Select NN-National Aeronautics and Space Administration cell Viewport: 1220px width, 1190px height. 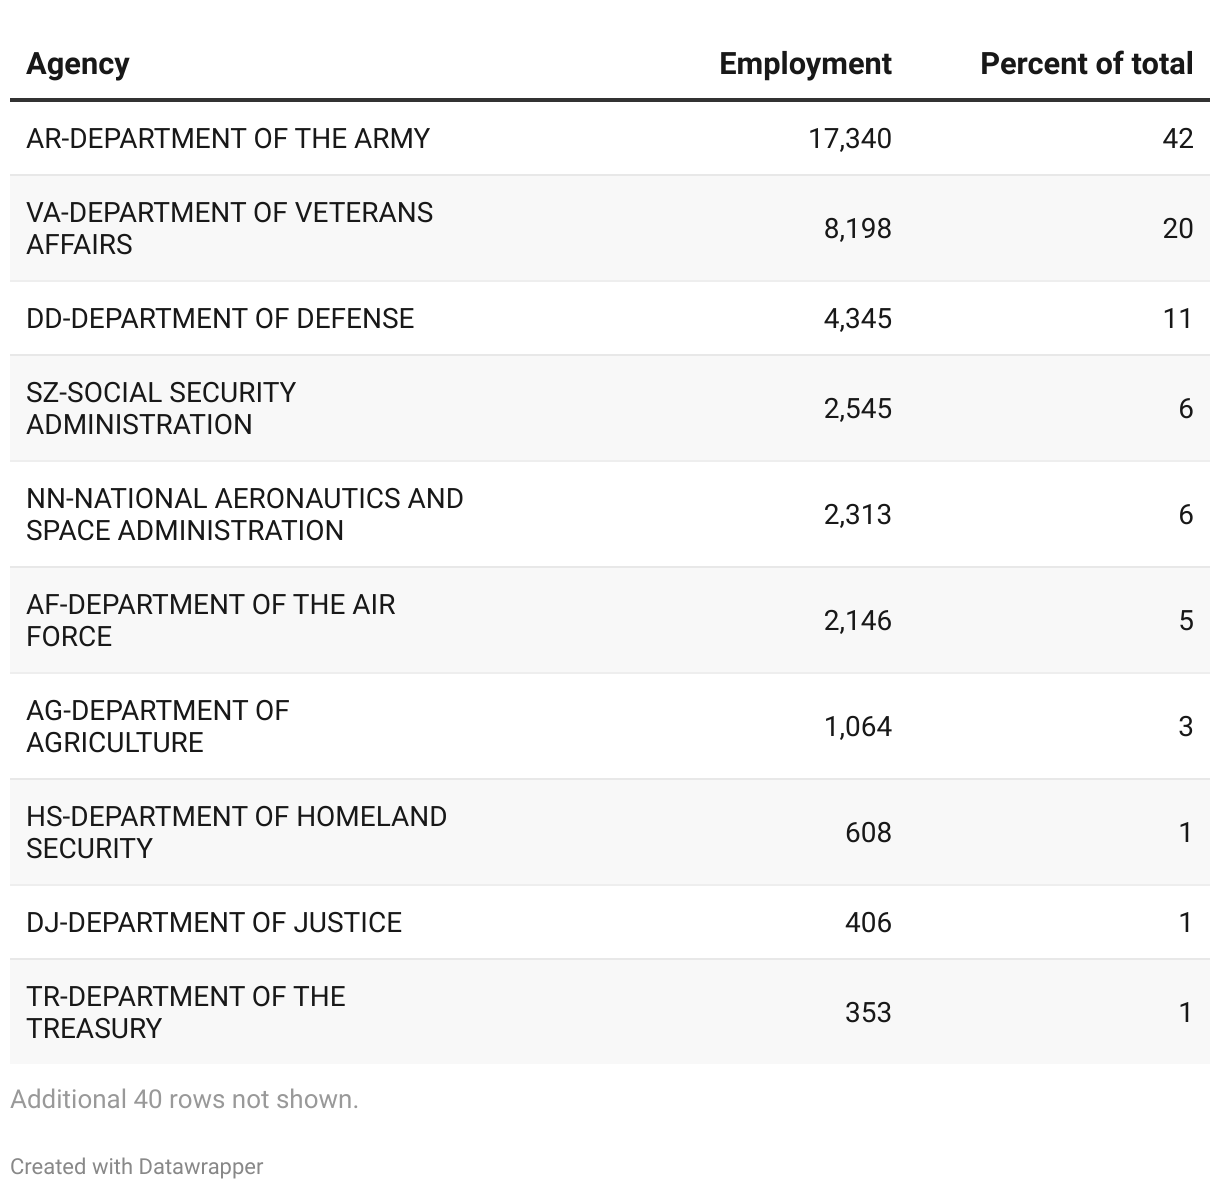point(244,514)
